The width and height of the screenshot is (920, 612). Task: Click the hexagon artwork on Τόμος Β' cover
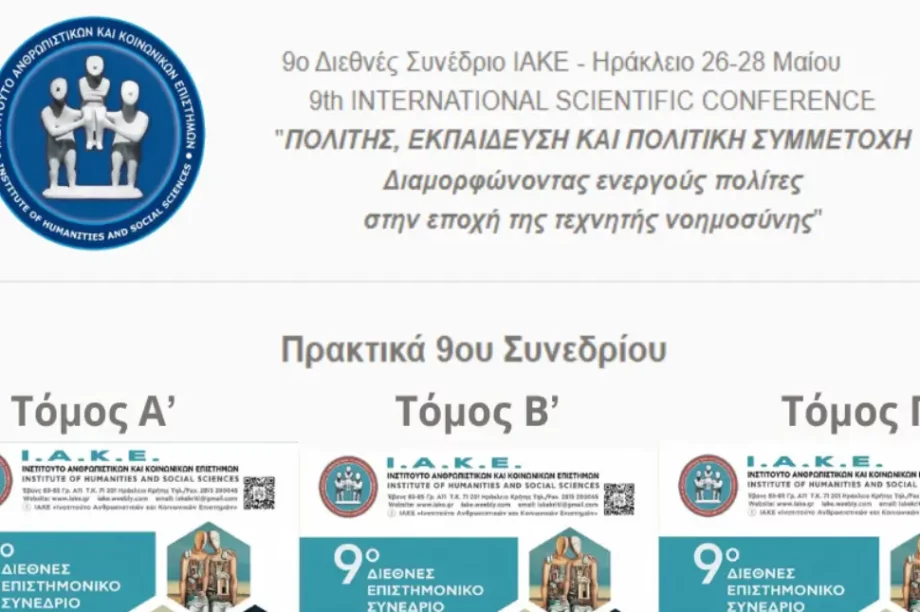point(569,570)
